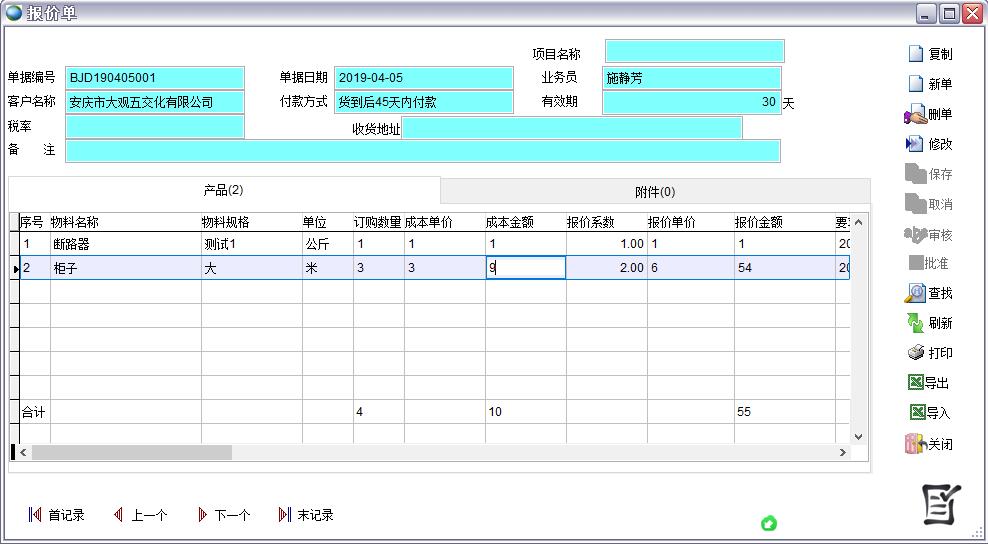Close the form with 关闭
Image resolution: width=988 pixels, height=544 pixels.
(915, 444)
